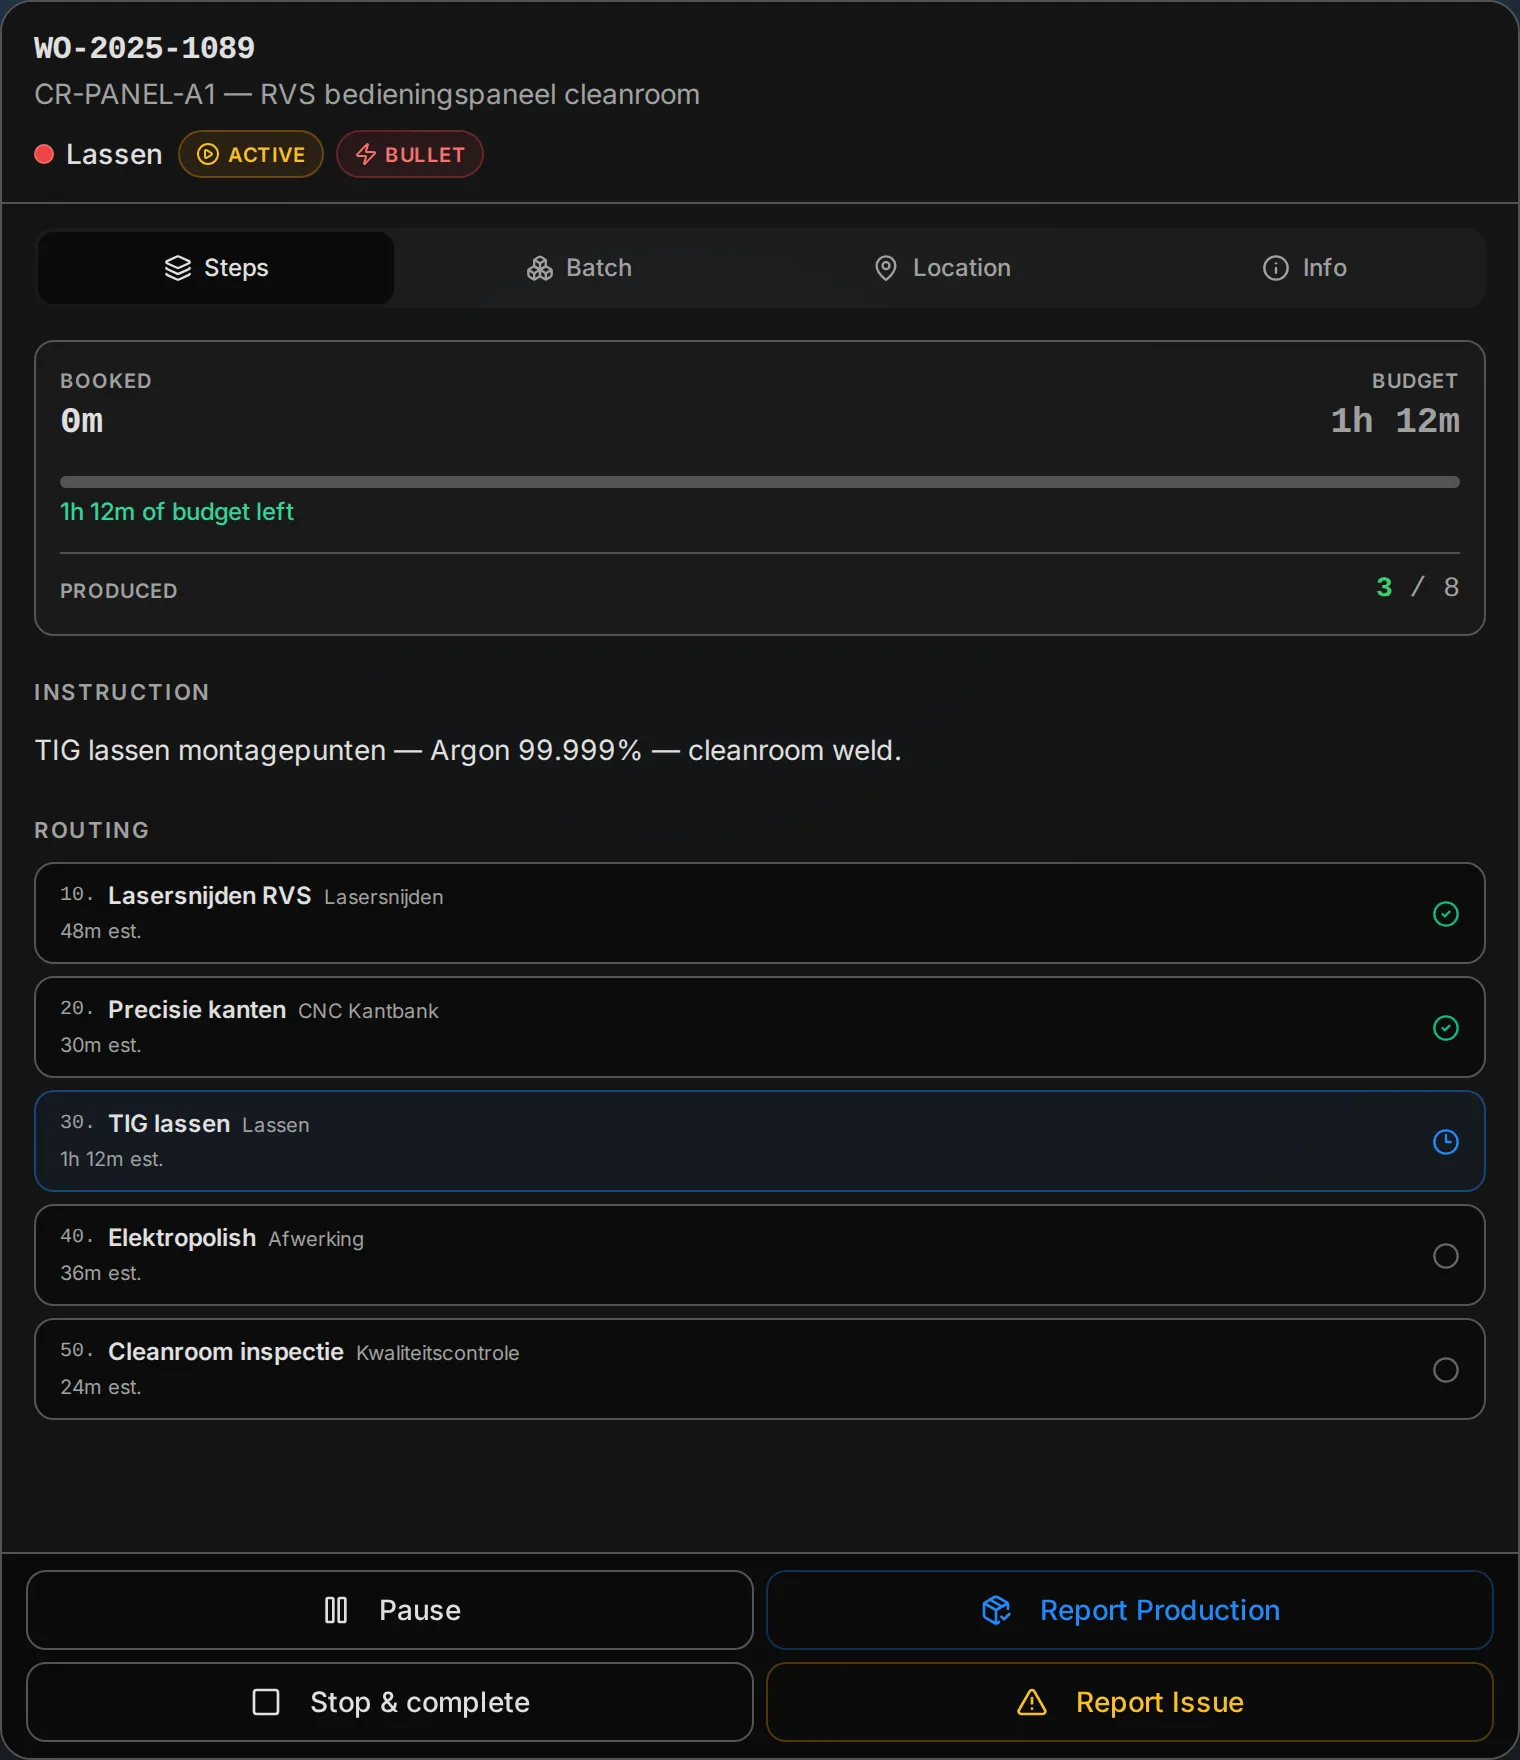
Task: Click the '1h 12m of budget left' text
Action: (x=177, y=512)
